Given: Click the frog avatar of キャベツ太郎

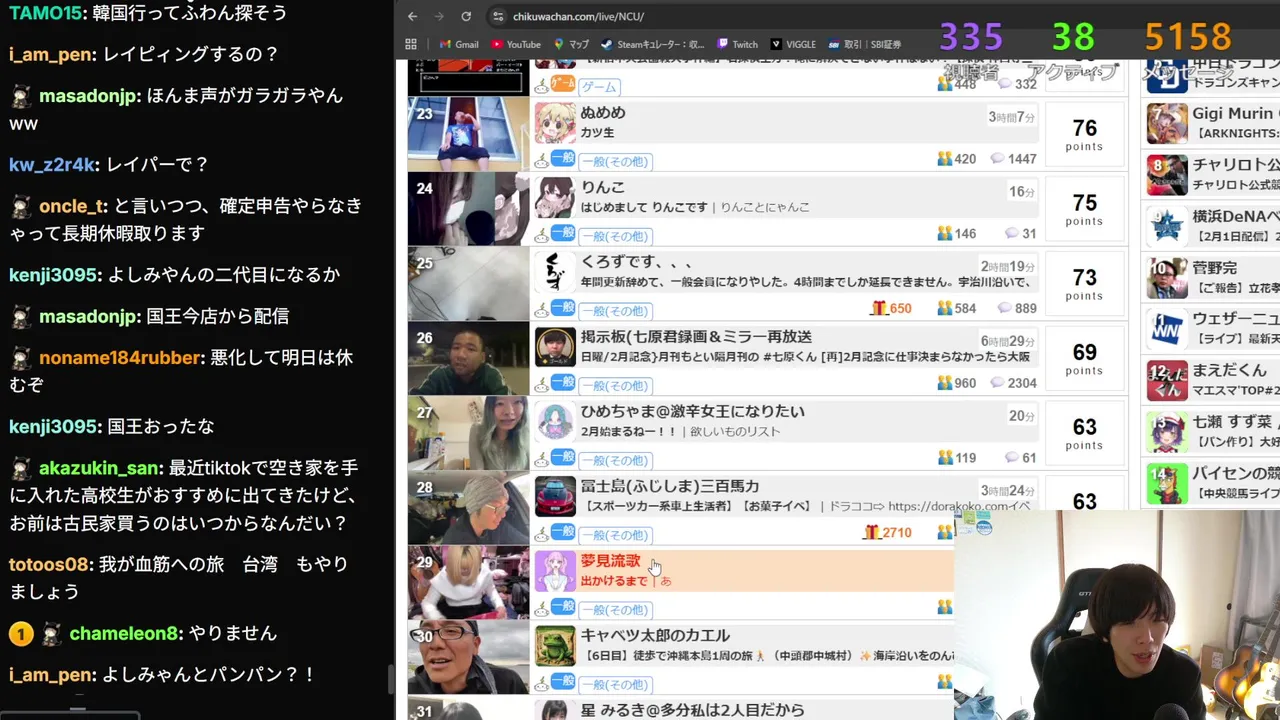Looking at the screenshot, I should click(x=555, y=646).
